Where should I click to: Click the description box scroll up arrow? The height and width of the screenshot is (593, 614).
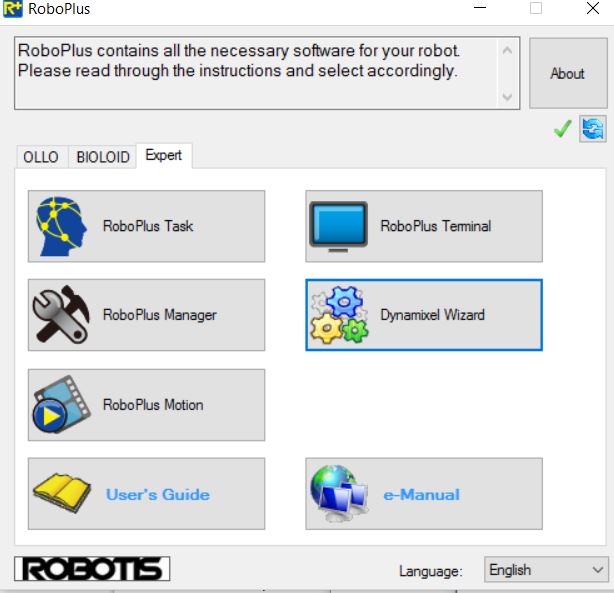click(x=507, y=50)
